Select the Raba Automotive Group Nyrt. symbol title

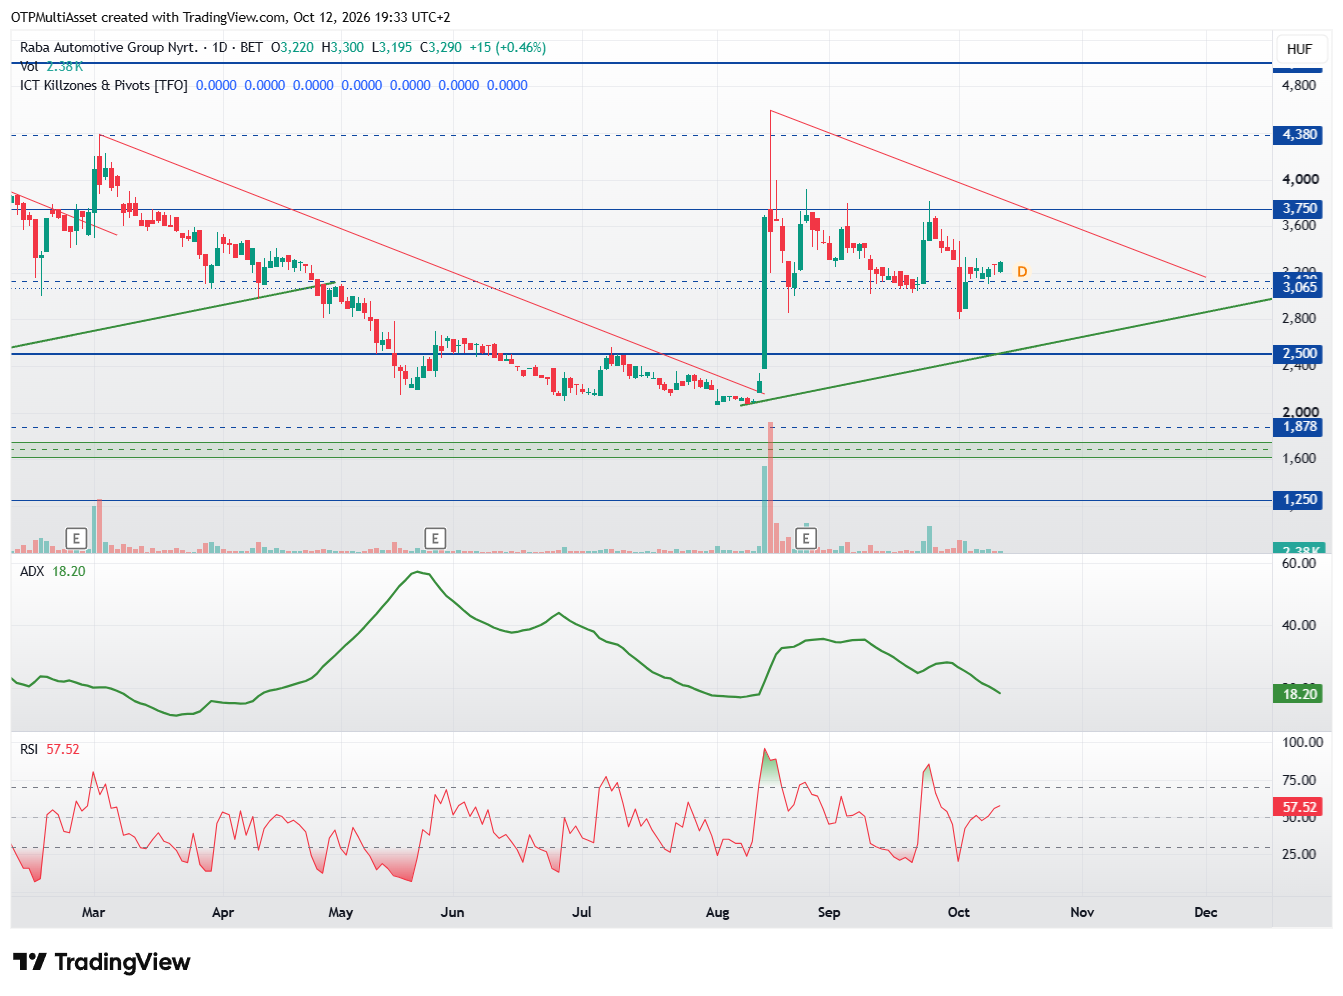(x=109, y=47)
